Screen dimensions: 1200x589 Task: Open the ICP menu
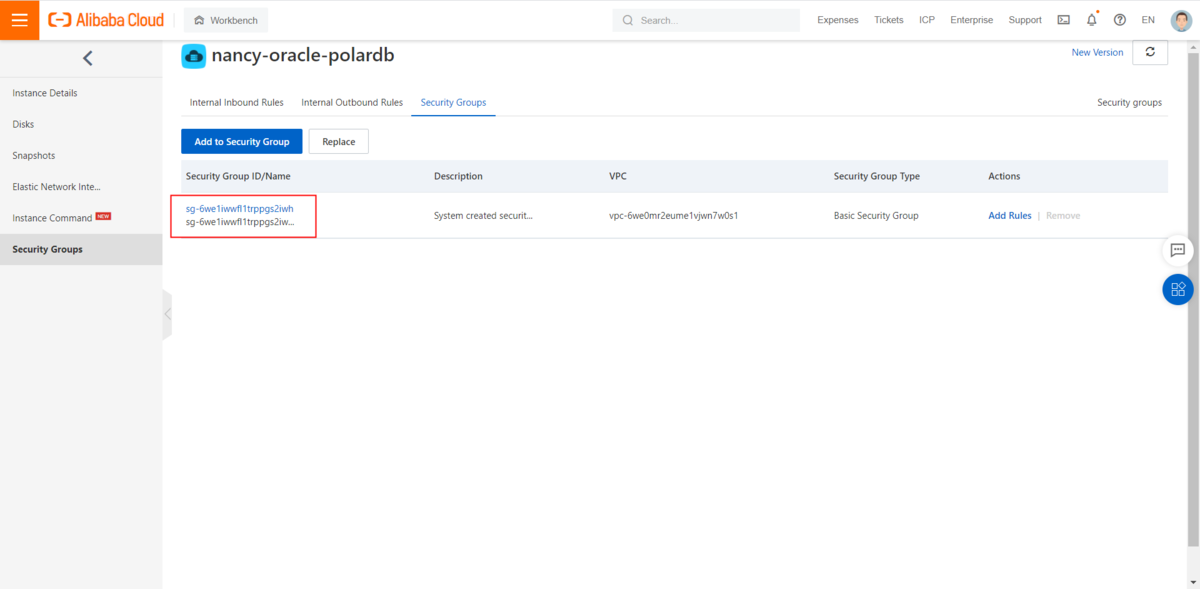[x=927, y=20]
